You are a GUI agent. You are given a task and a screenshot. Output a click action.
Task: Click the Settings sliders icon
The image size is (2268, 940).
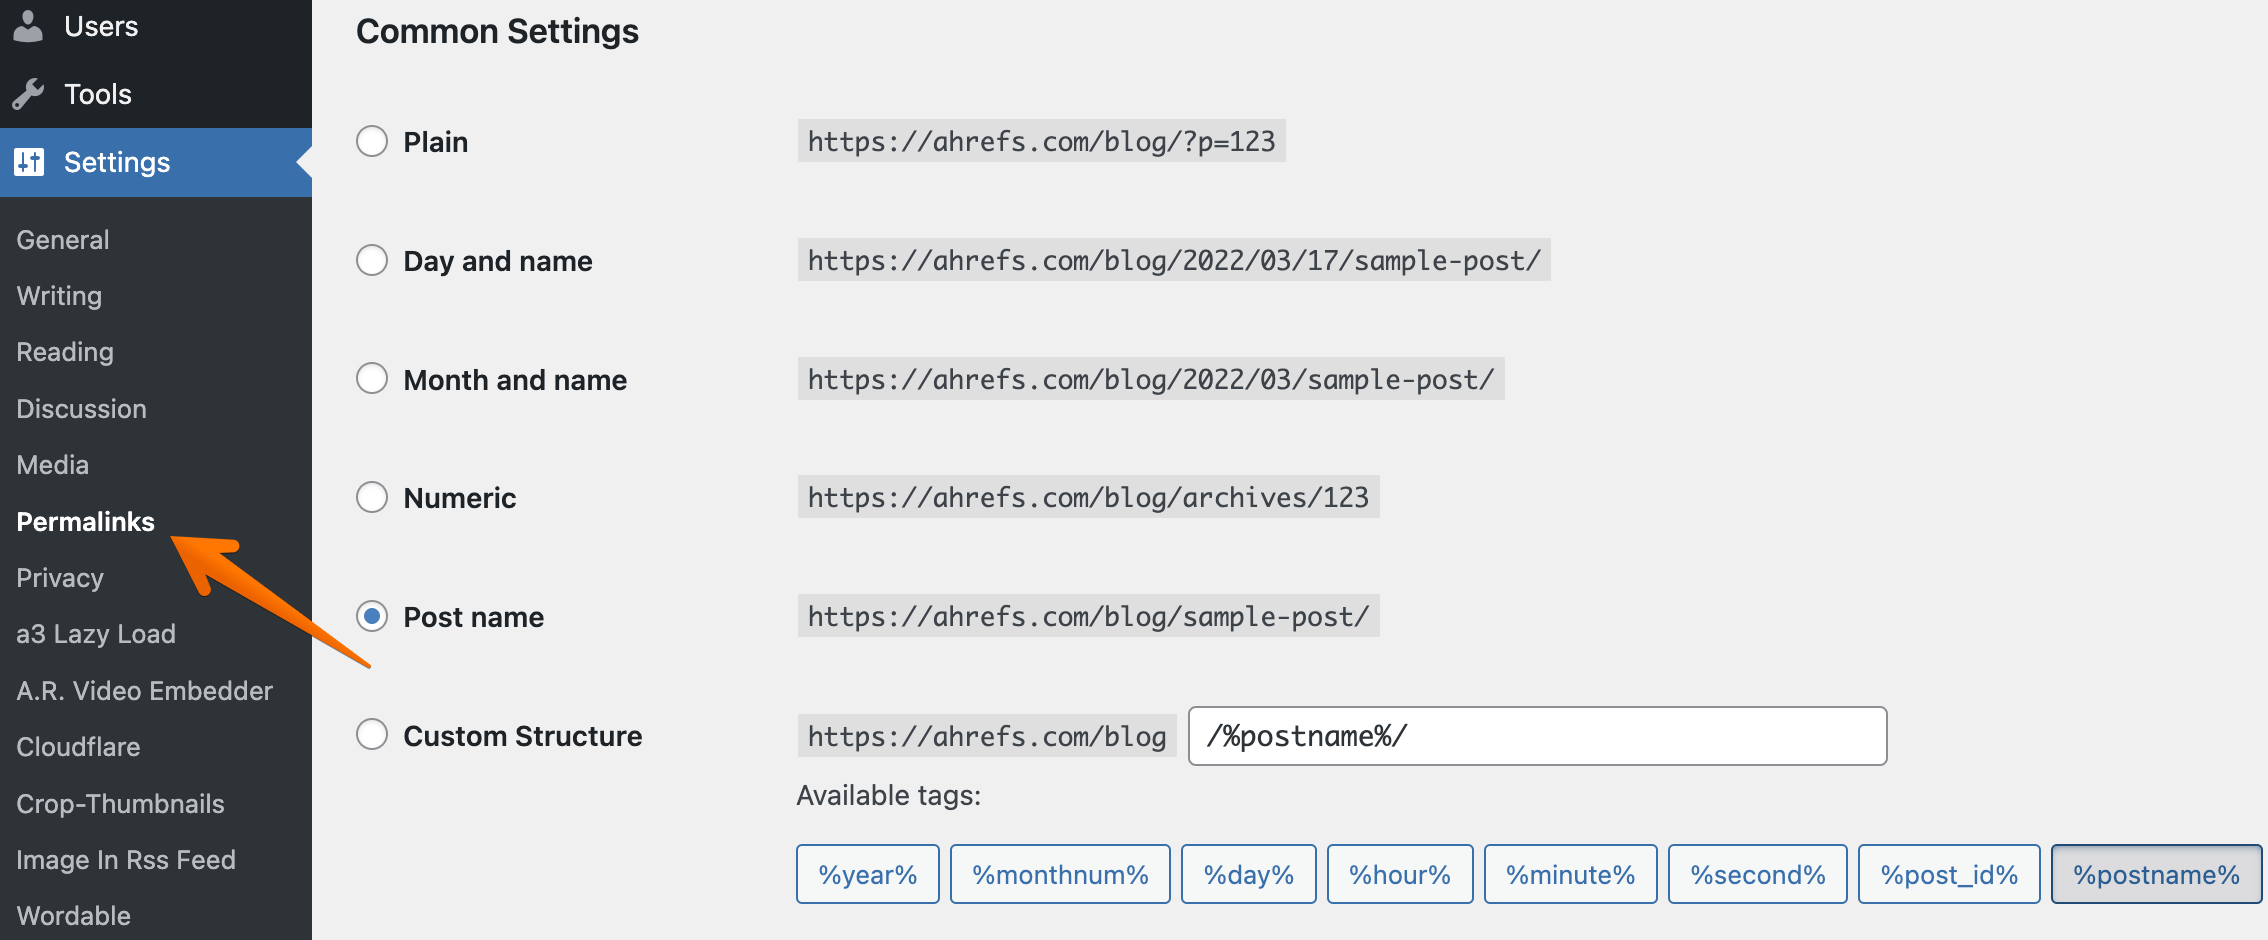click(29, 161)
